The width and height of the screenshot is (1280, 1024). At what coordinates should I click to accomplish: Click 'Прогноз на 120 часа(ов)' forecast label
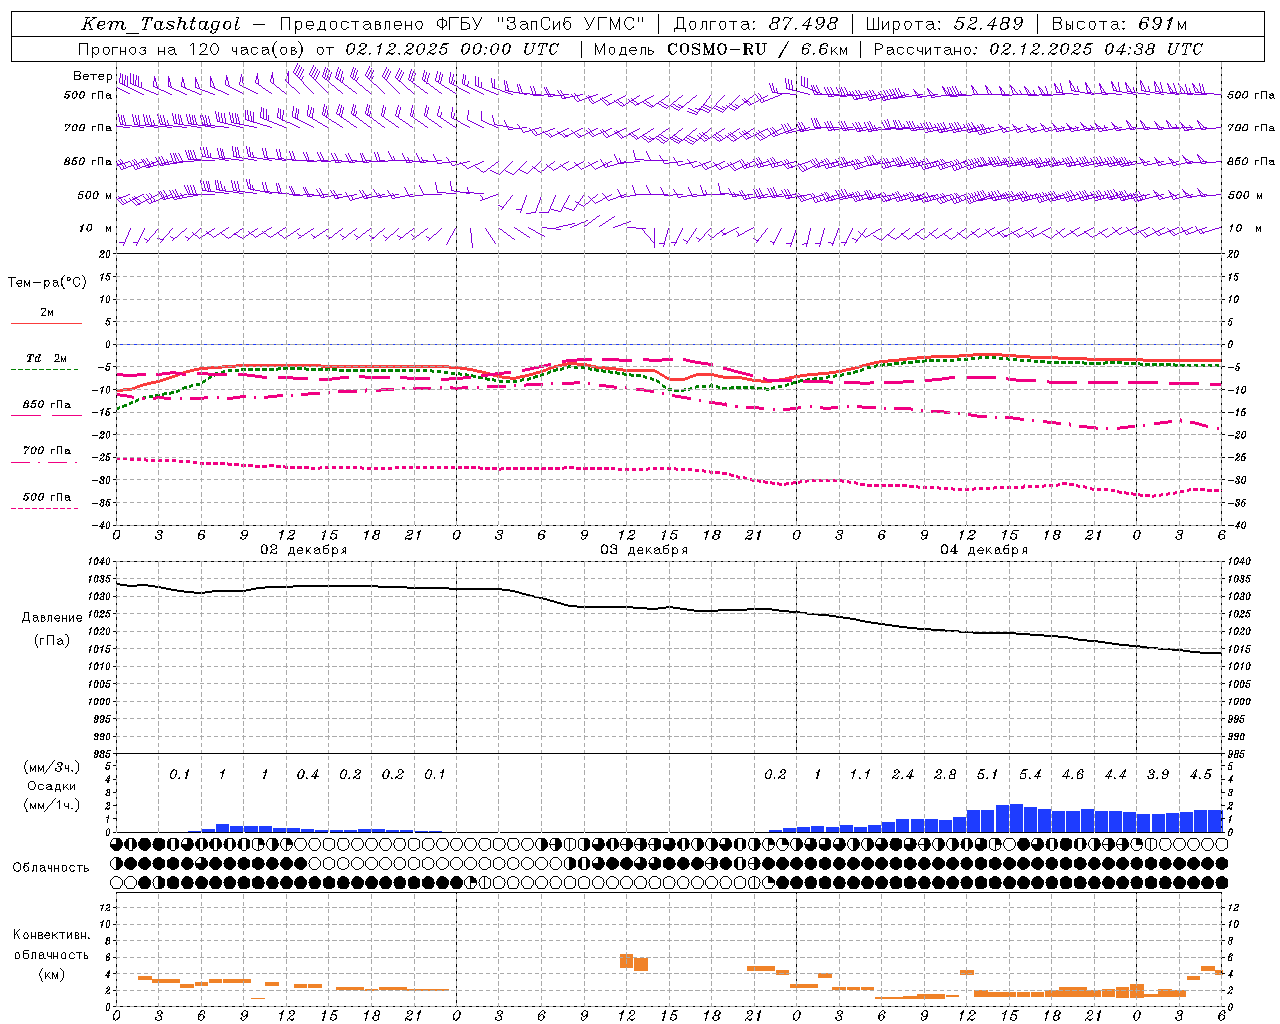(193, 49)
